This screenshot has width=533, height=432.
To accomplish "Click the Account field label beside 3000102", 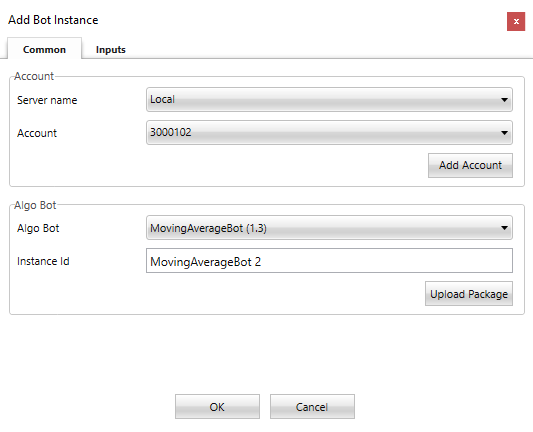I will coord(37,133).
